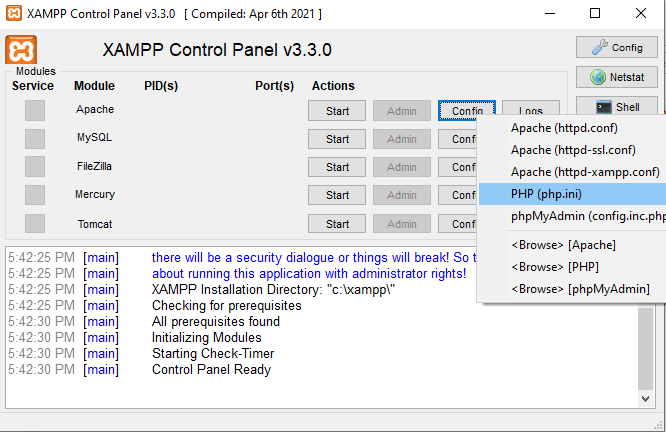Maximize the XAMPP Control Panel window
This screenshot has height=432, width=666.
(595, 13)
